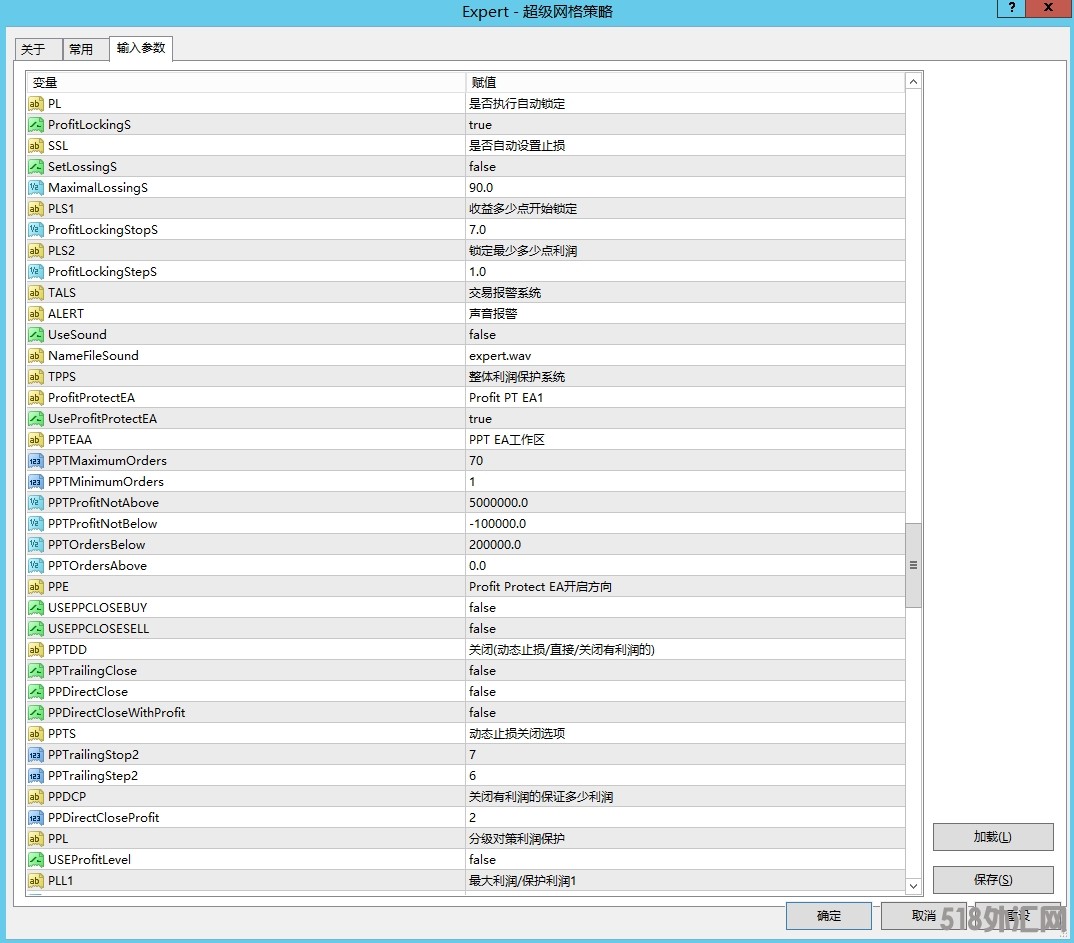The image size is (1074, 943).
Task: Click the double-type icon beside MaximalLossingS
Action: click(x=36, y=188)
